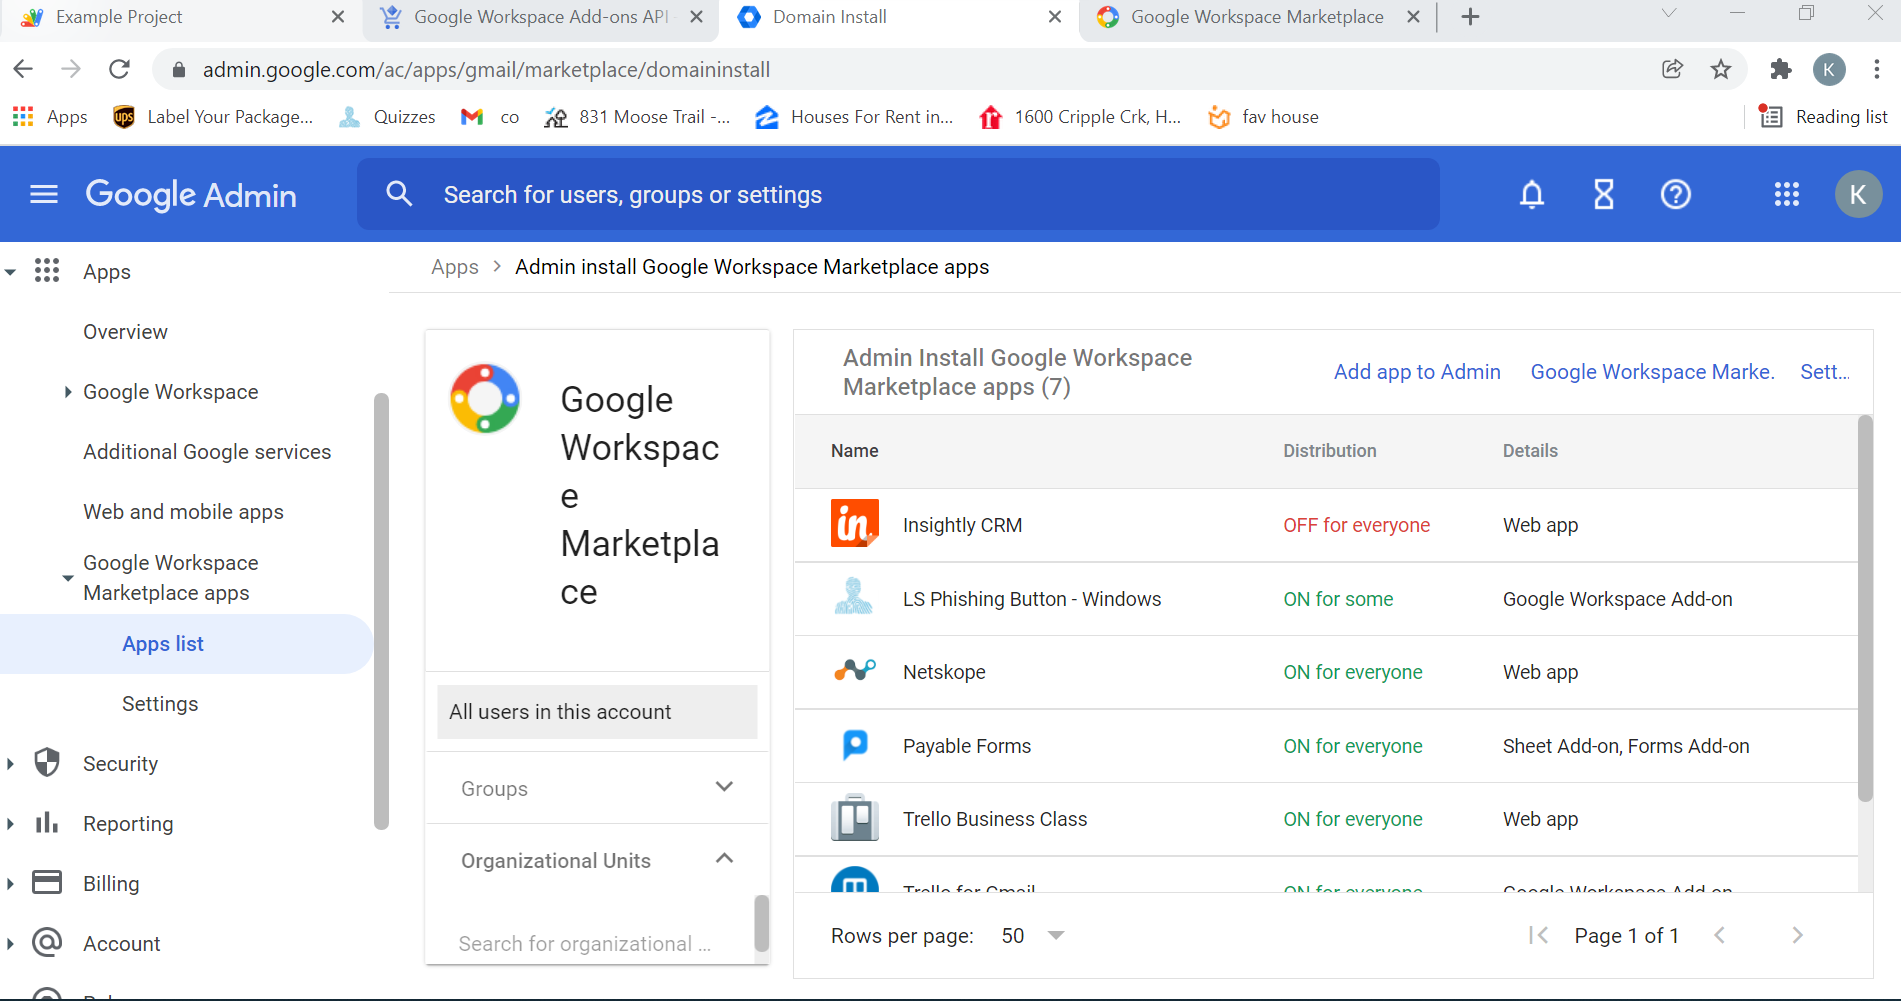Collapse the Apps section arrow
1901x1001 pixels.
(10, 272)
